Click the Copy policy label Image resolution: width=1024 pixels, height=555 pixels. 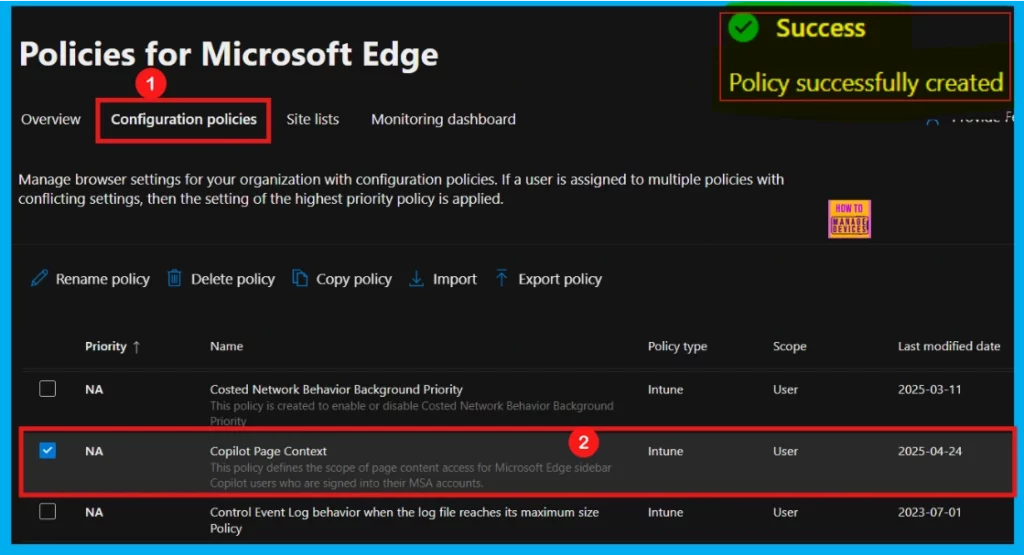point(354,279)
